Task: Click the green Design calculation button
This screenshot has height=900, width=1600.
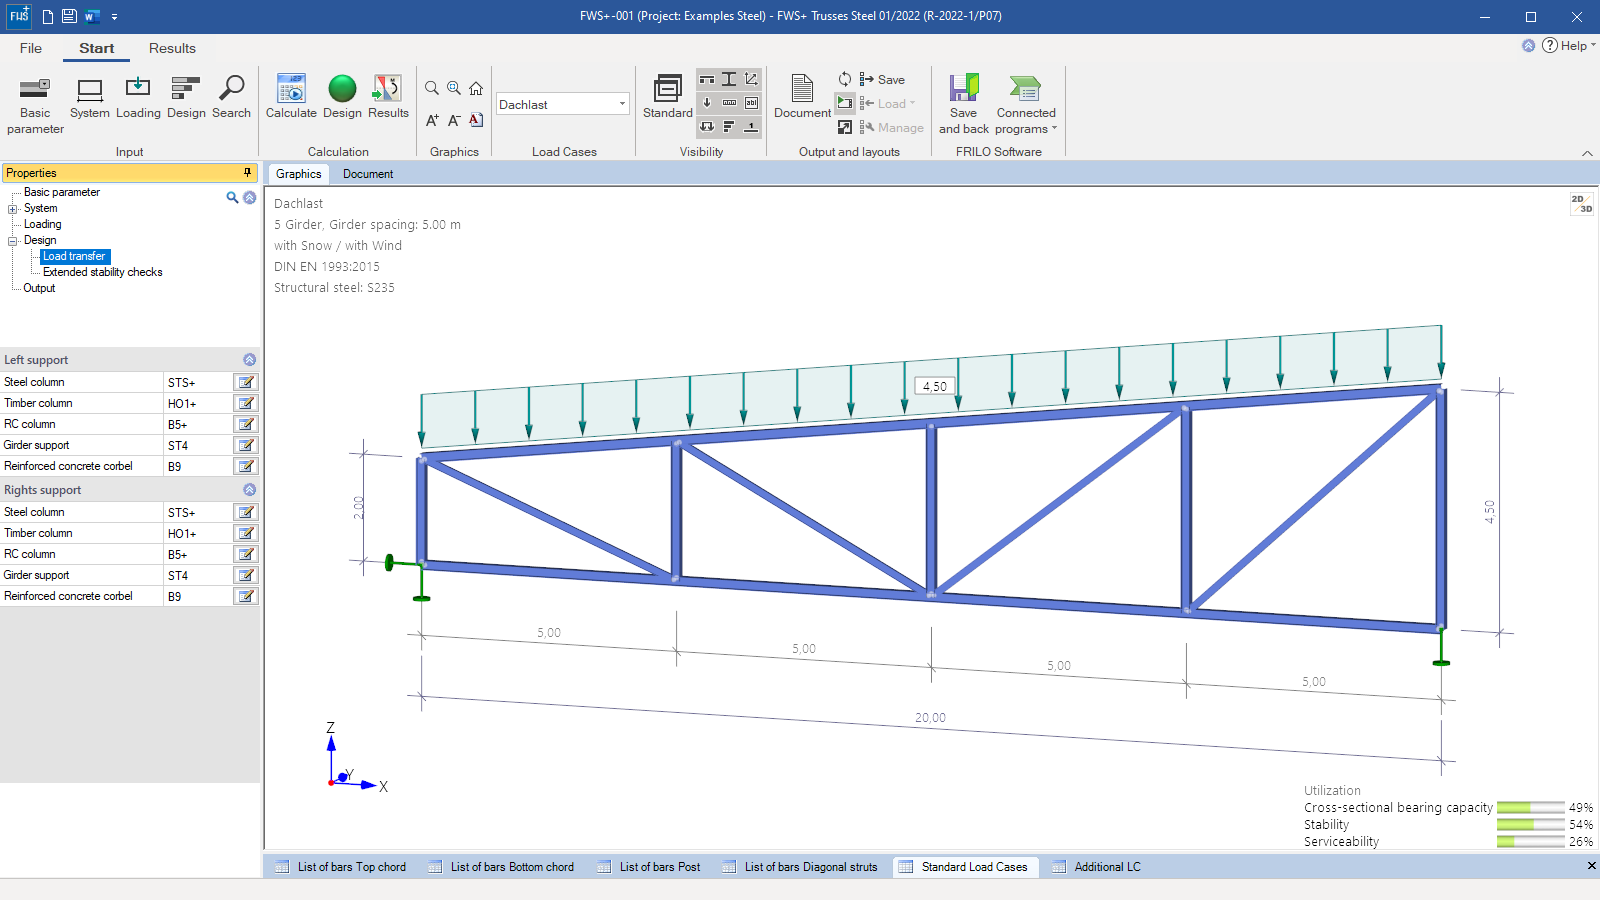Action: pyautogui.click(x=342, y=97)
